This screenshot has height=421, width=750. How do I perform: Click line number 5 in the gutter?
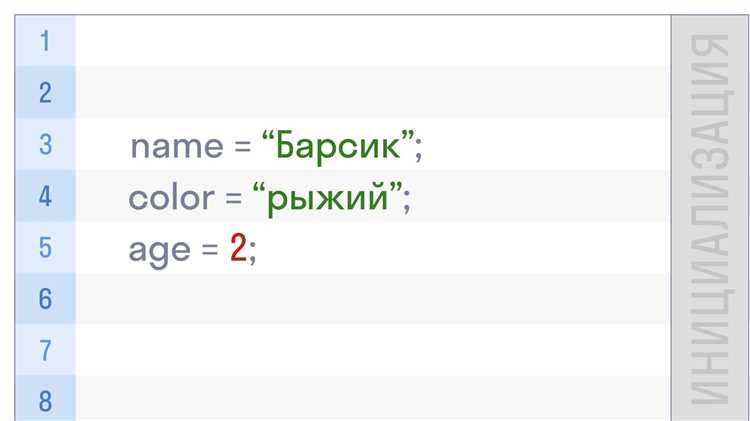click(45, 247)
